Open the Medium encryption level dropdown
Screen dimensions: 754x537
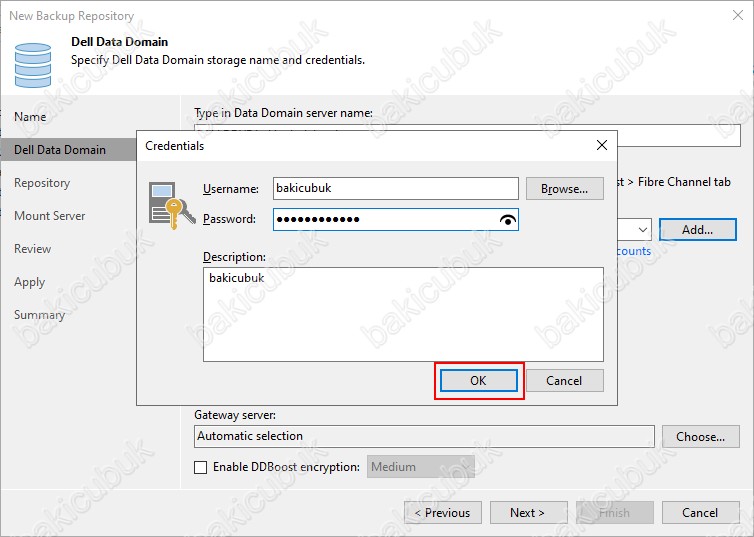point(421,467)
